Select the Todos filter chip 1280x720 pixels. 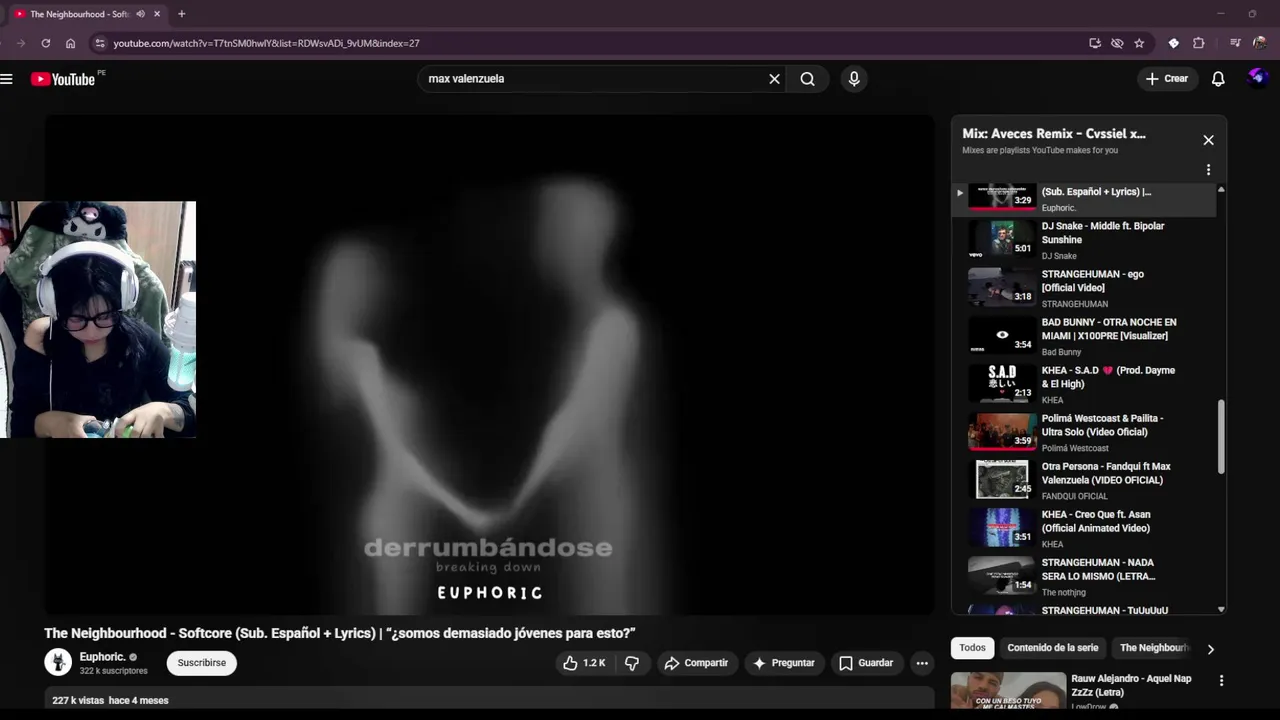[972, 648]
